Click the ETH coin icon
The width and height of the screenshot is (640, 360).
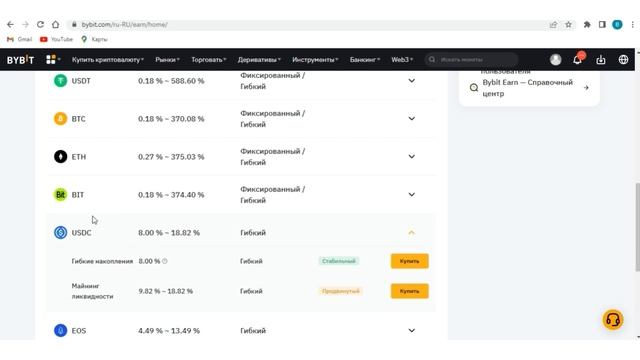coord(60,157)
